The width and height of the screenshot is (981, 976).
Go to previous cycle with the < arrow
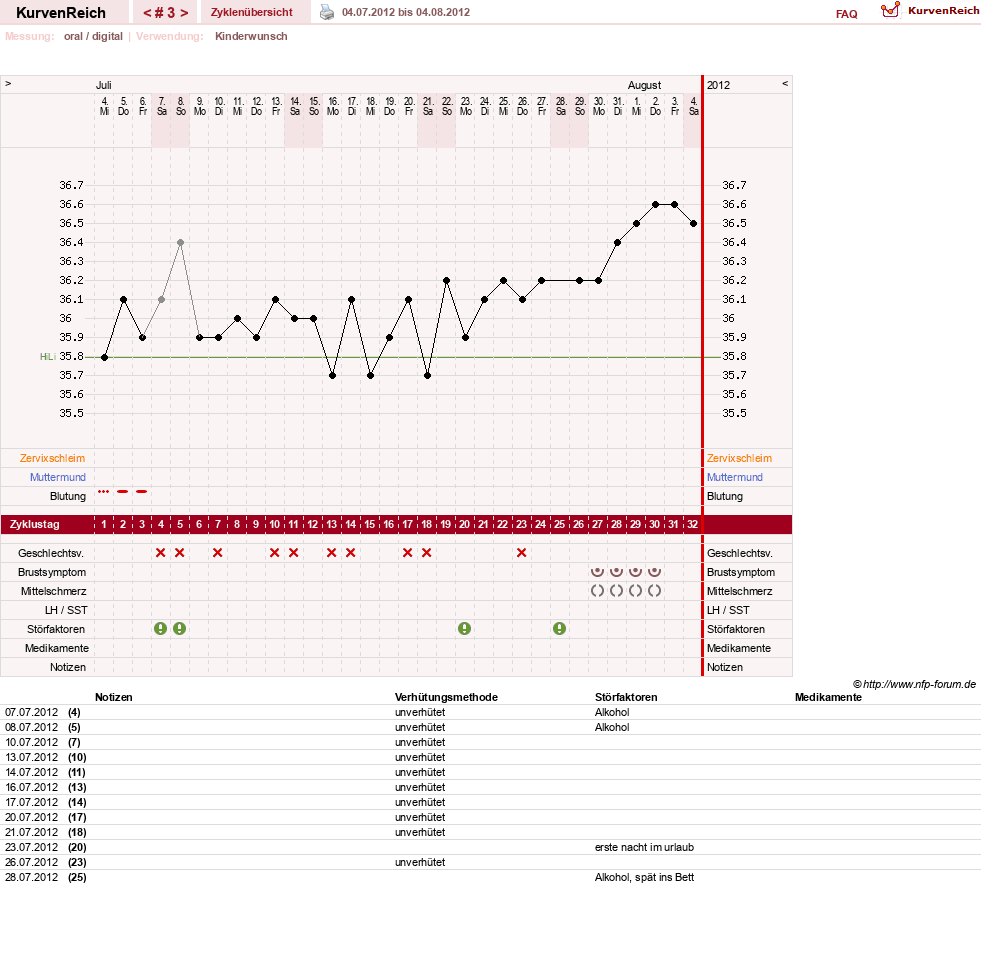coord(147,13)
